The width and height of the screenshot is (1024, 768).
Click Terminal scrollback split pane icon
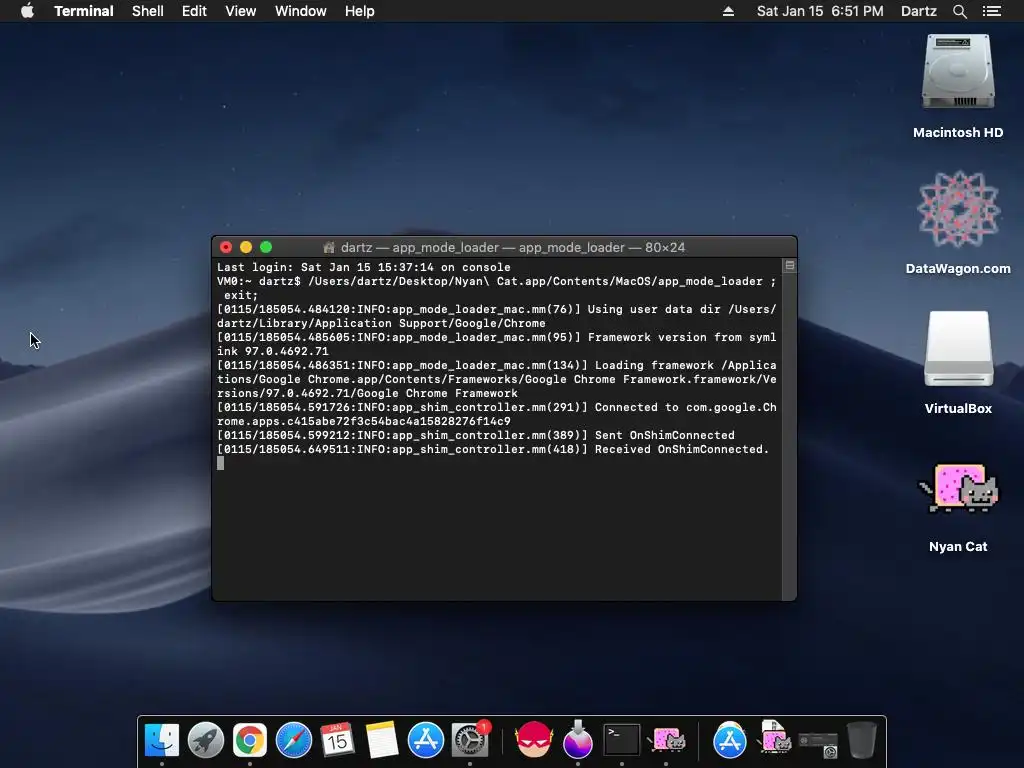(790, 265)
